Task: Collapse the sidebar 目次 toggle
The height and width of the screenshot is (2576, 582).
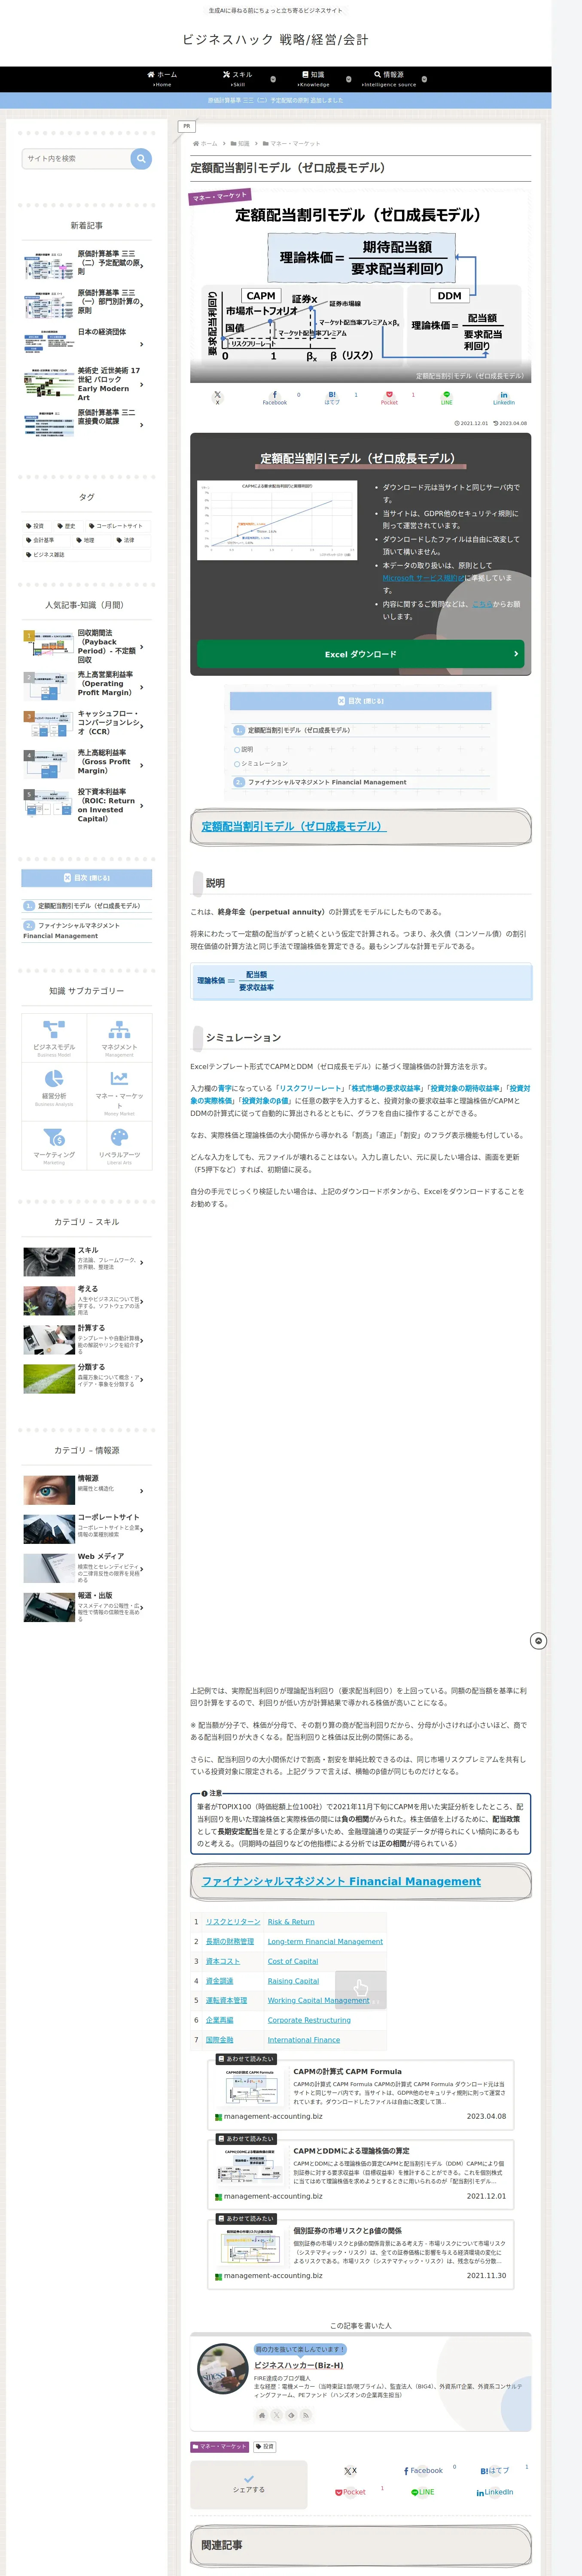Action: pos(87,878)
